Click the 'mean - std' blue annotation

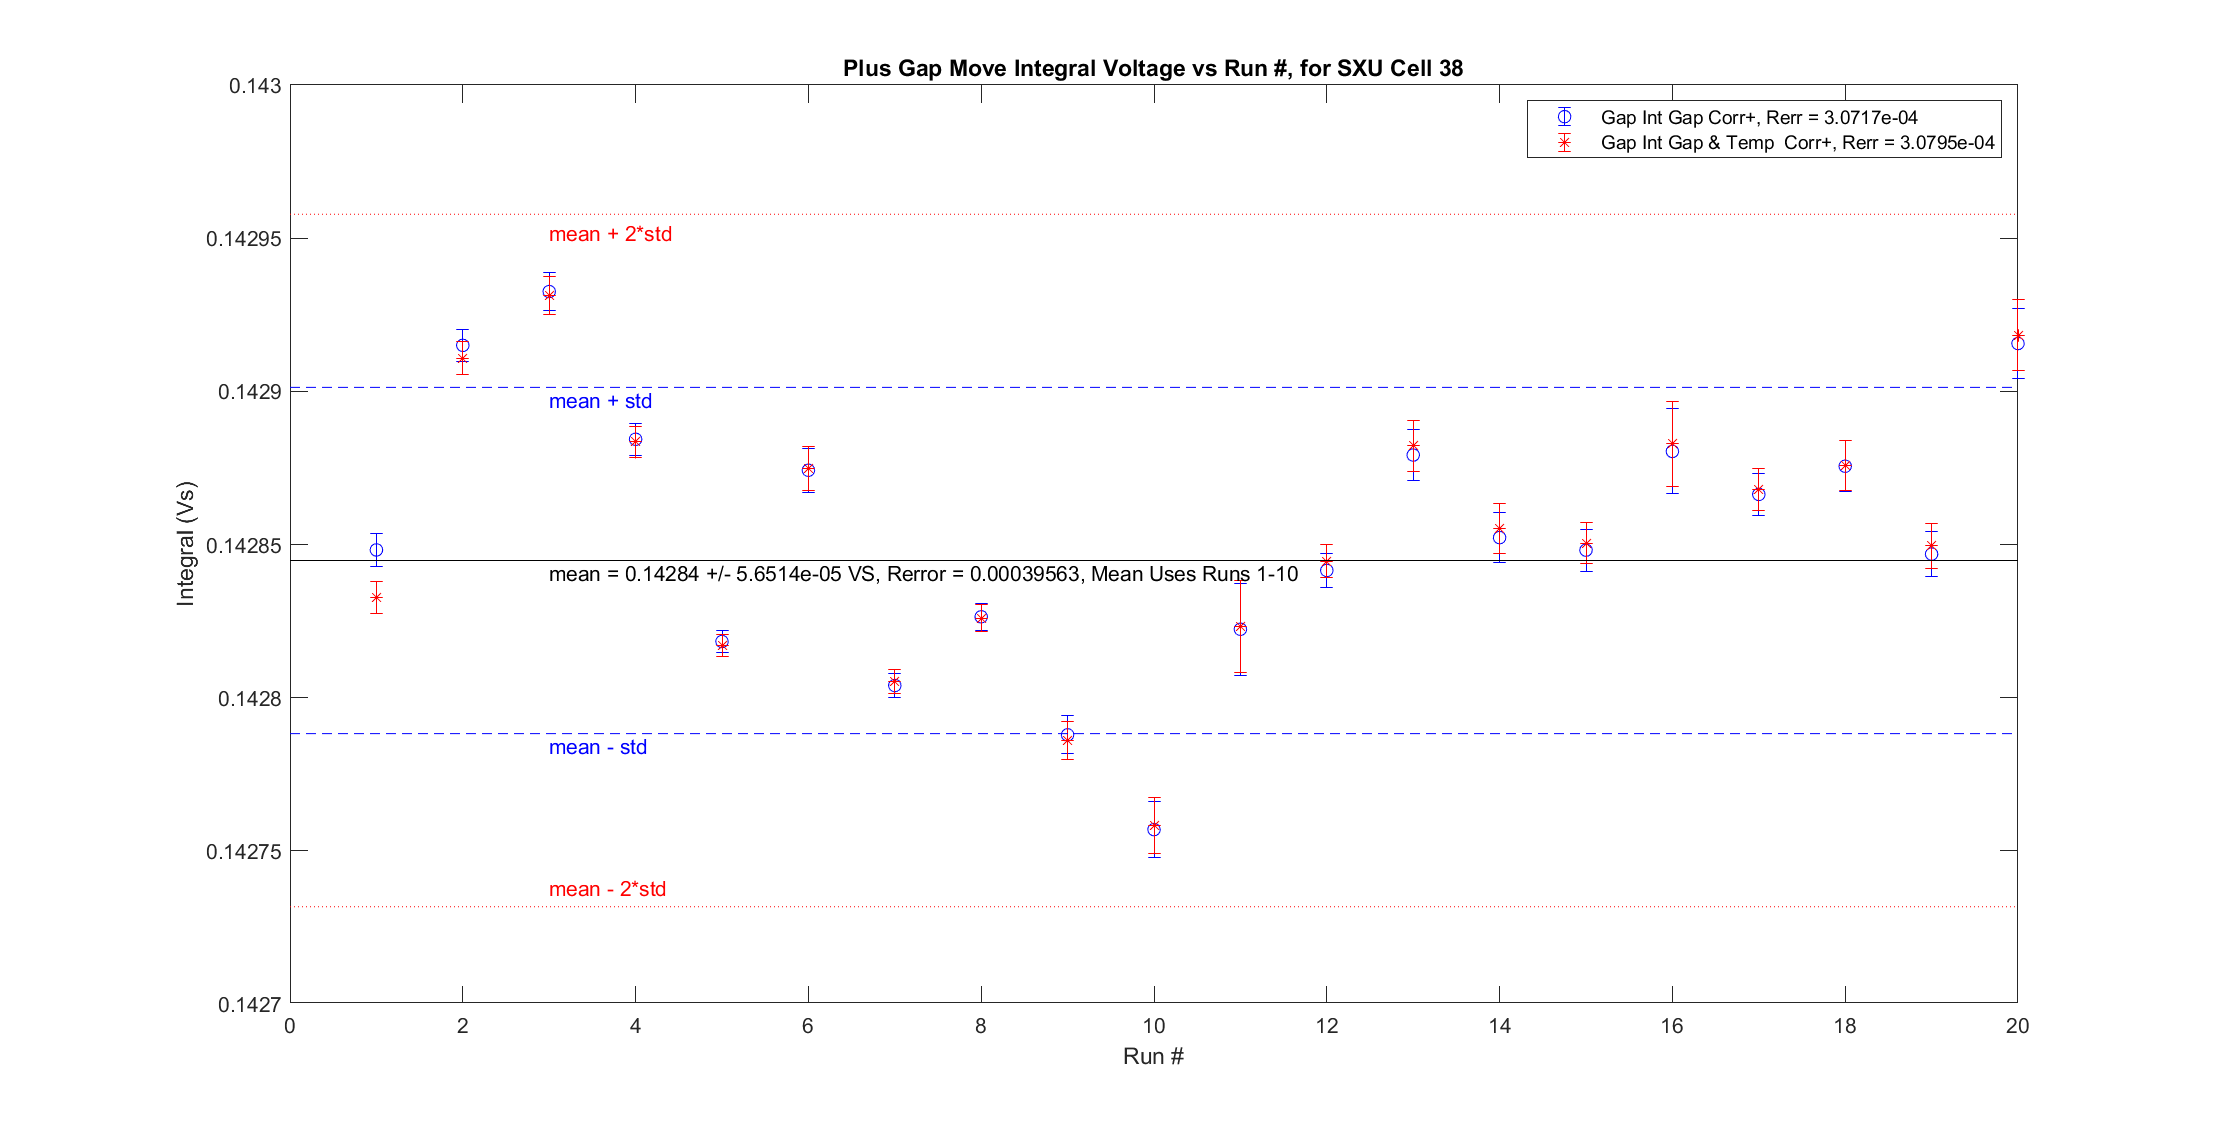[x=597, y=747]
